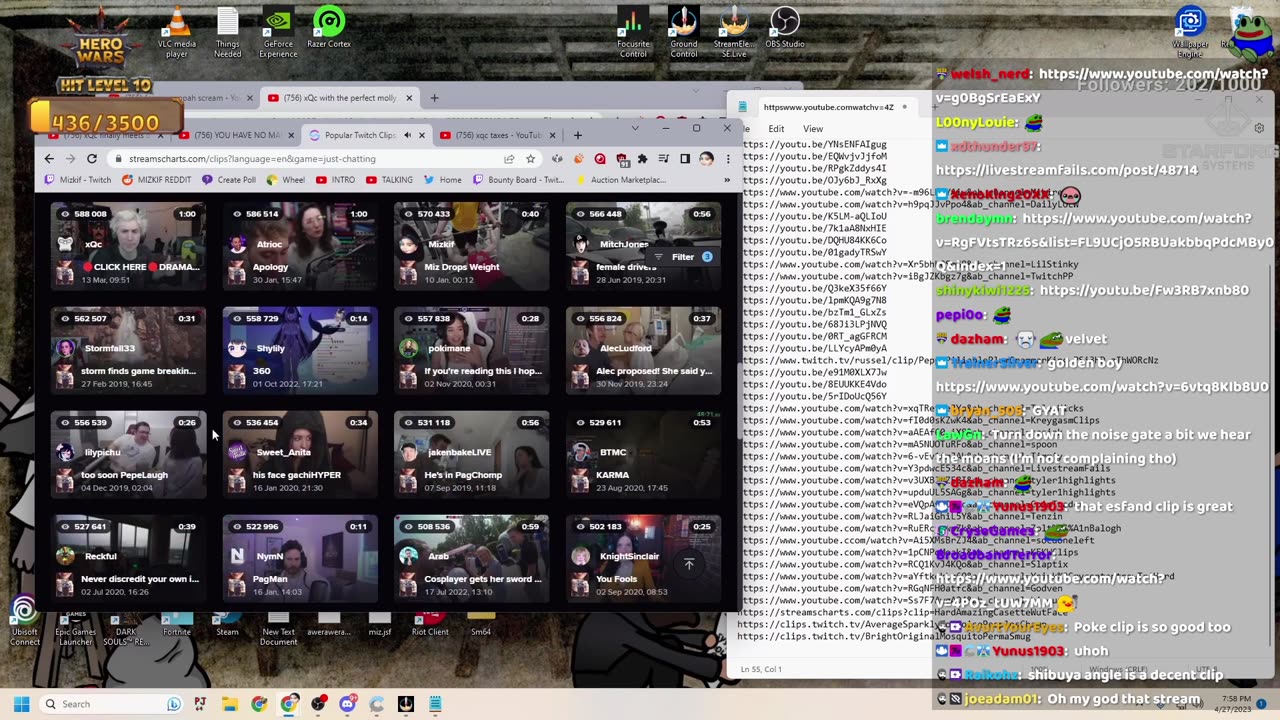1280x720 pixels.
Task: Reload the streamscharts clips page
Action: point(92,158)
